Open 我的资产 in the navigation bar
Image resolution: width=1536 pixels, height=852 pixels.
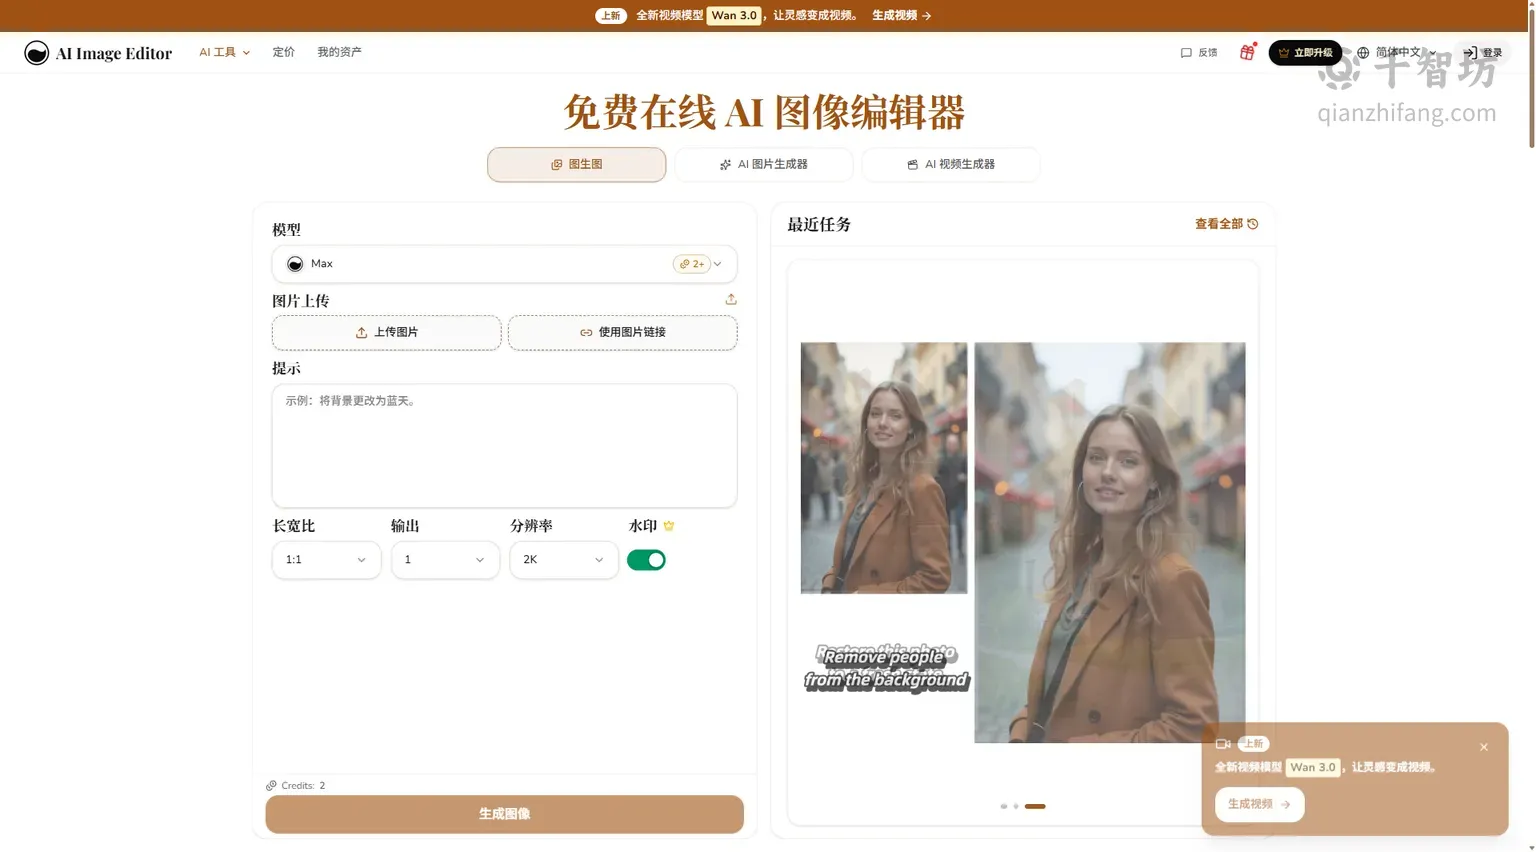[339, 52]
